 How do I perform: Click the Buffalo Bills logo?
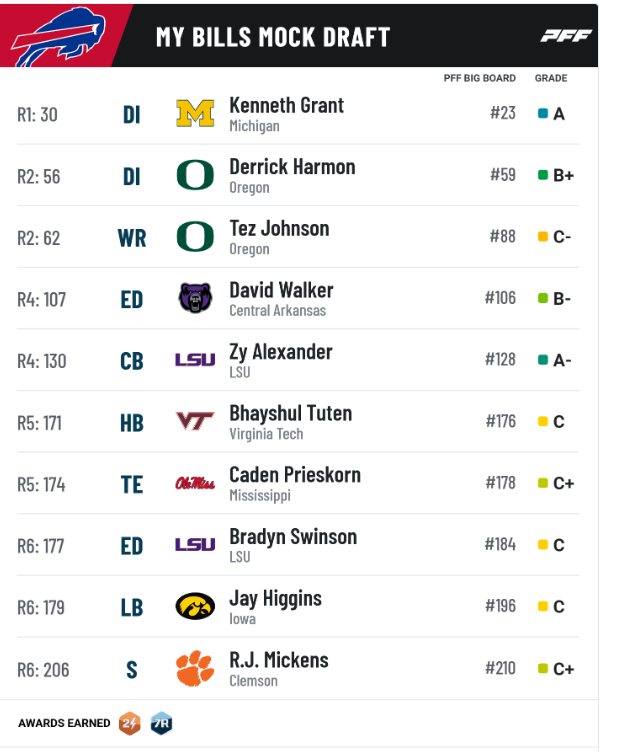[x=58, y=37]
